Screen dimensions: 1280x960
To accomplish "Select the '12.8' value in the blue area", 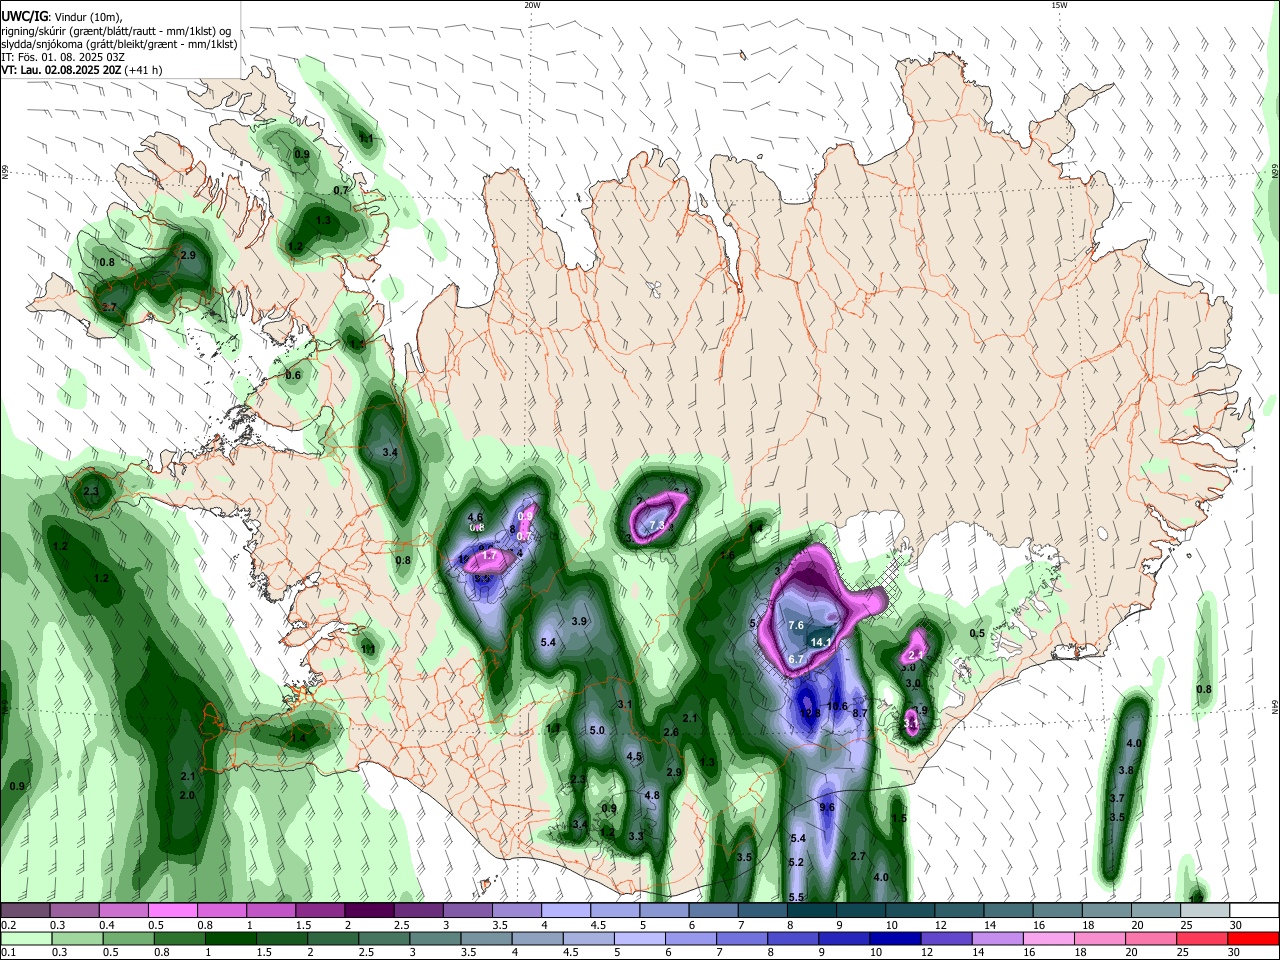I will tap(811, 713).
